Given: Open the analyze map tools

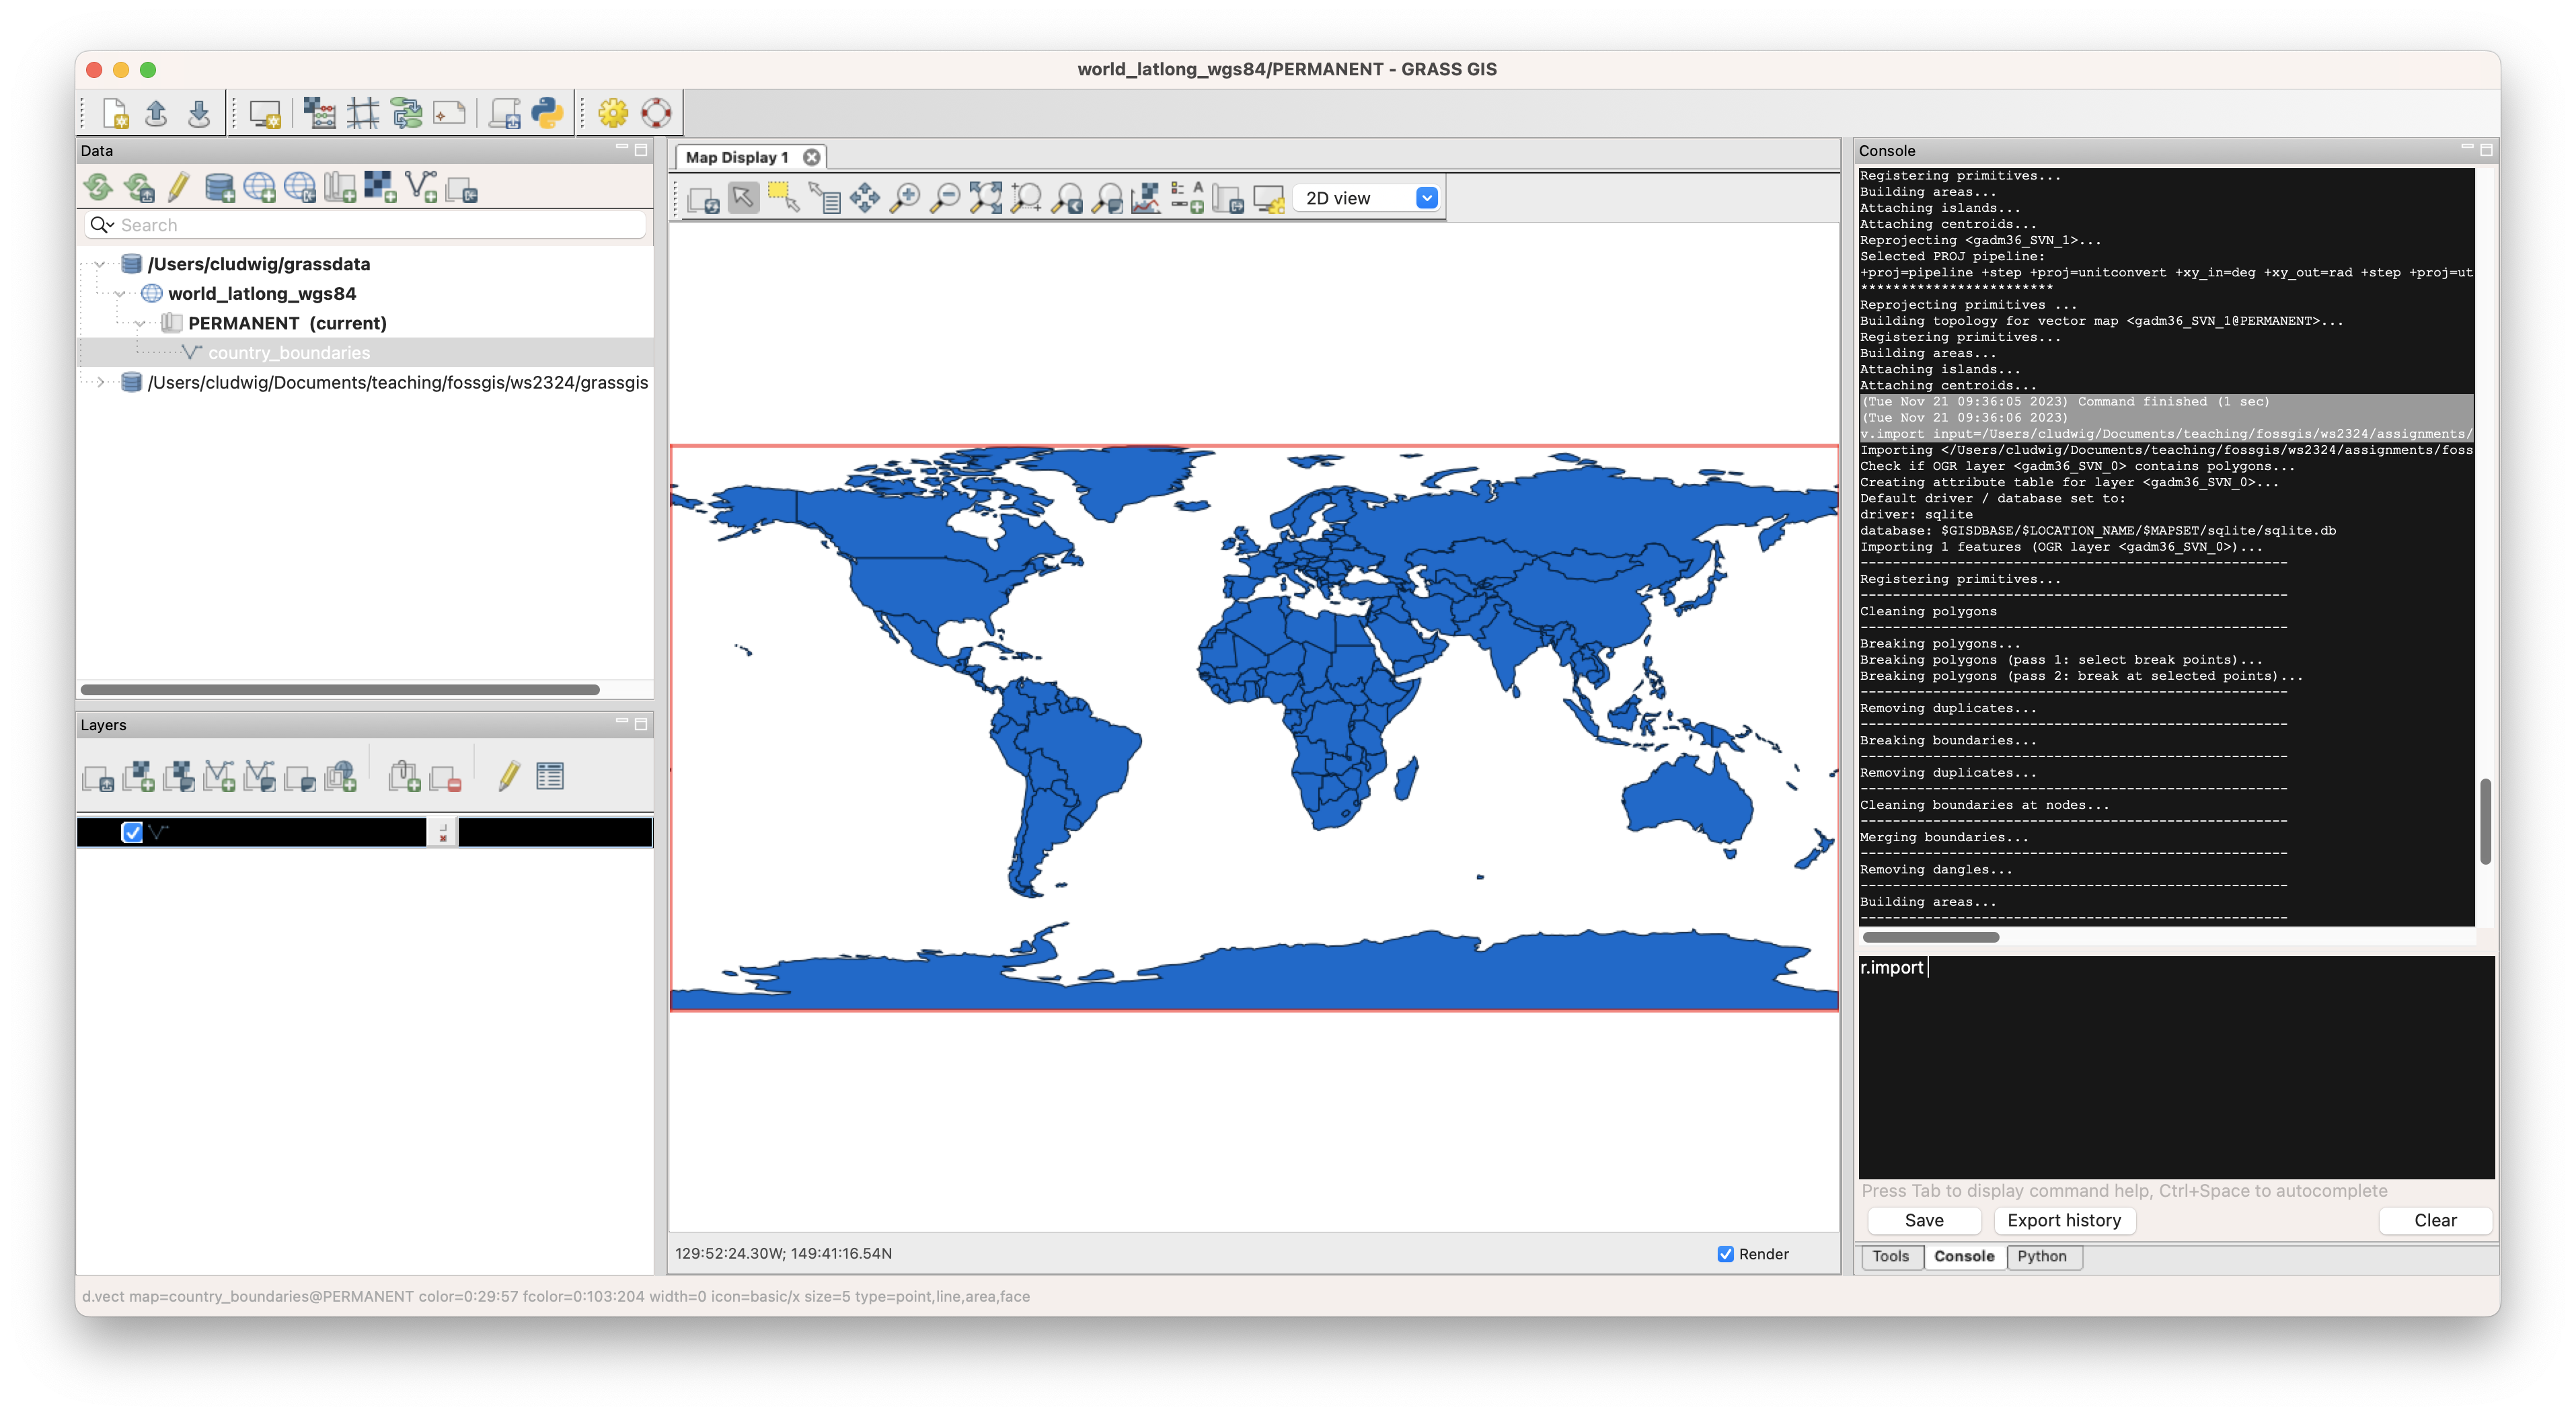Looking at the screenshot, I should 1146,198.
